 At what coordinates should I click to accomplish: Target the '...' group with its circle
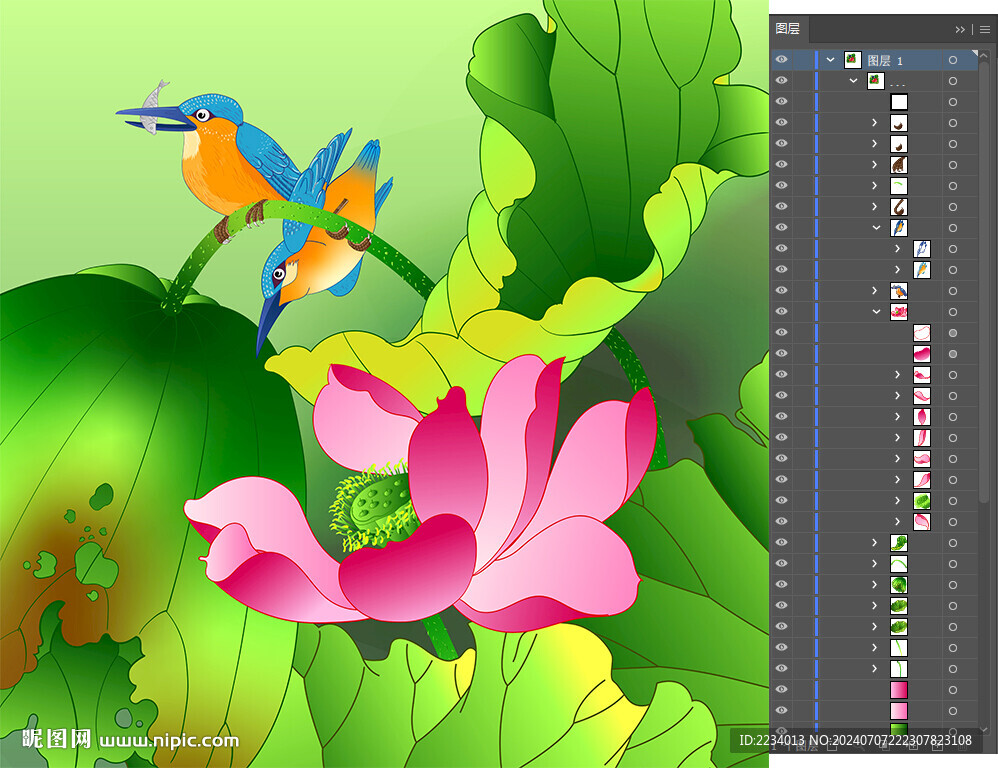[953, 81]
